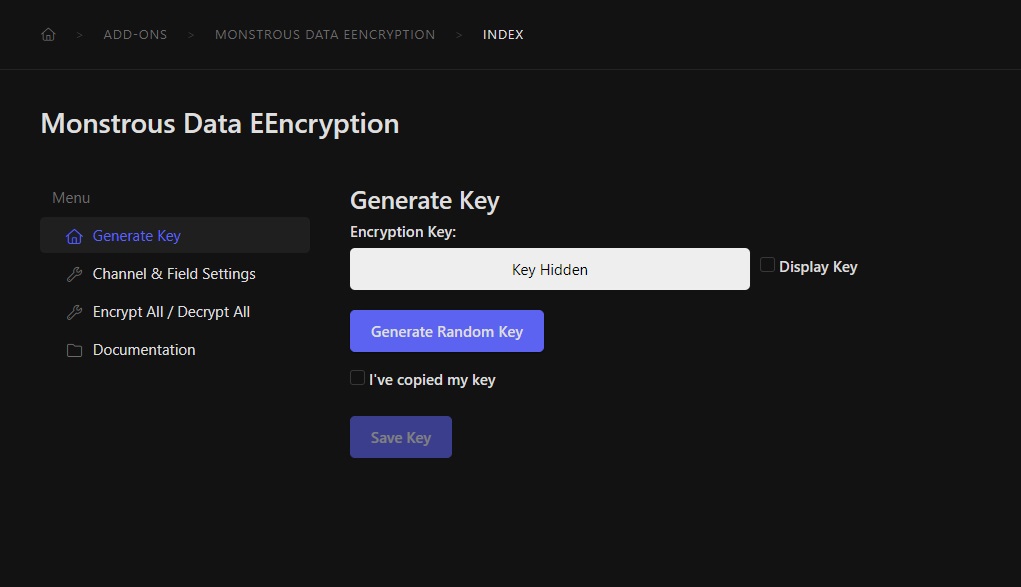Click MONSTROUS DATA EENCRYPTION in the breadcrumb
The image size is (1021, 587).
(325, 34)
